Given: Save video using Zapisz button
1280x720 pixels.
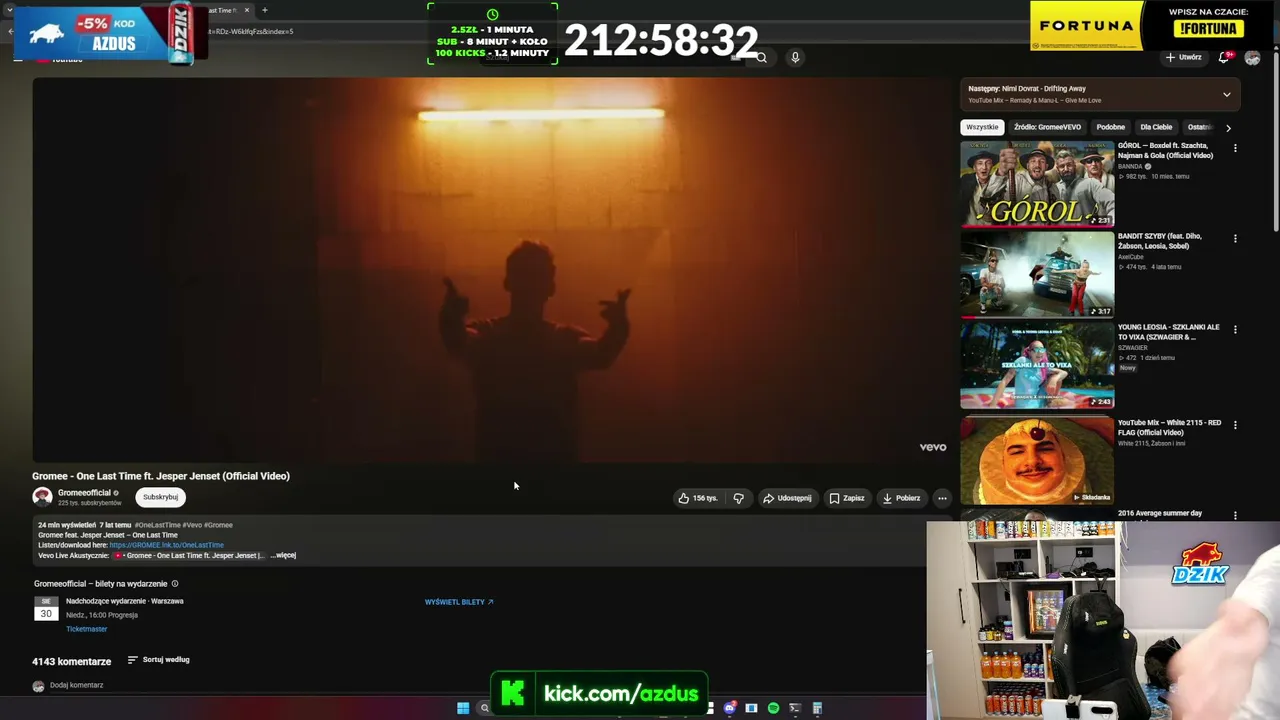Looking at the screenshot, I should 846,498.
